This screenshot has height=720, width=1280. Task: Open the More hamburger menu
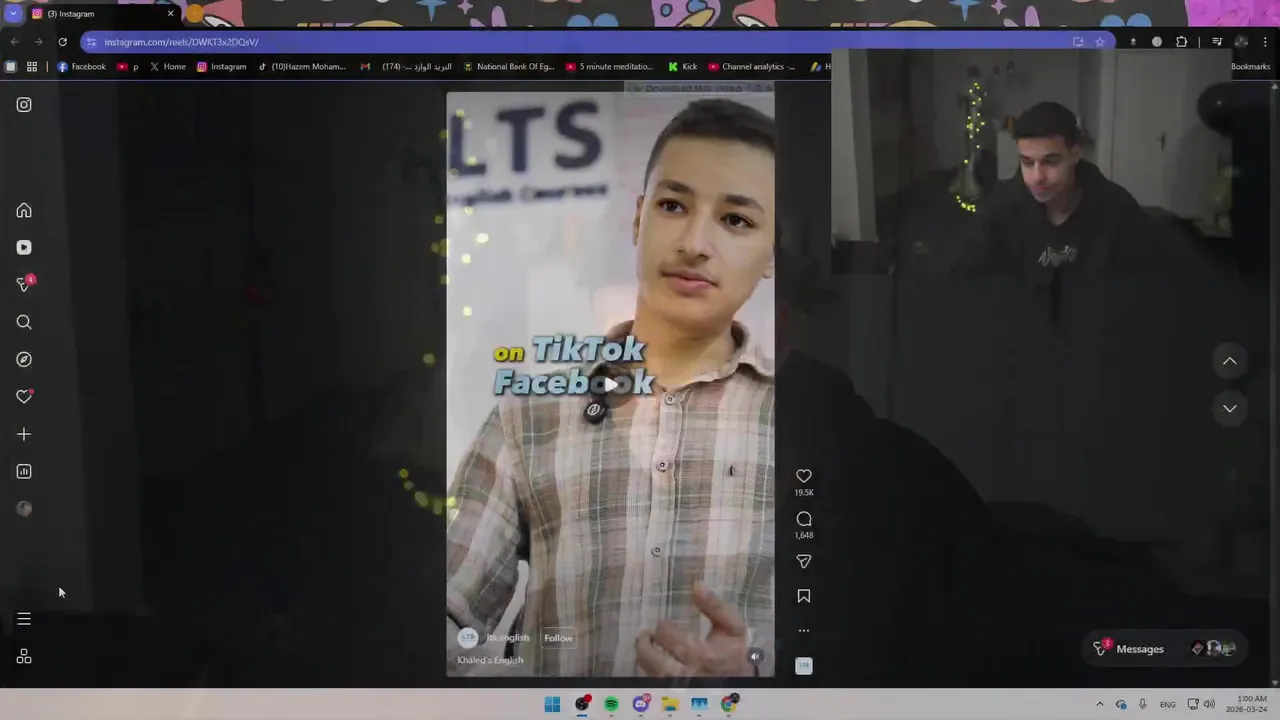(24, 619)
